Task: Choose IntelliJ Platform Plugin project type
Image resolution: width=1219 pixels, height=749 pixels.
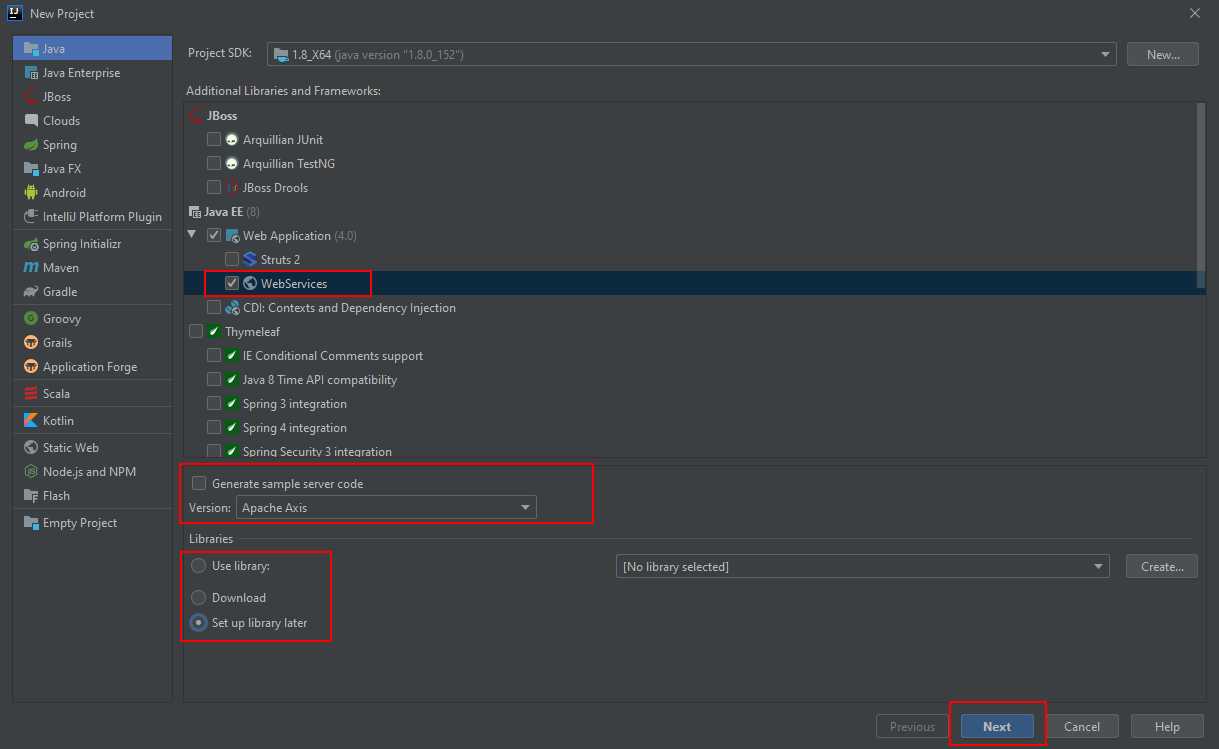Action: (92, 216)
